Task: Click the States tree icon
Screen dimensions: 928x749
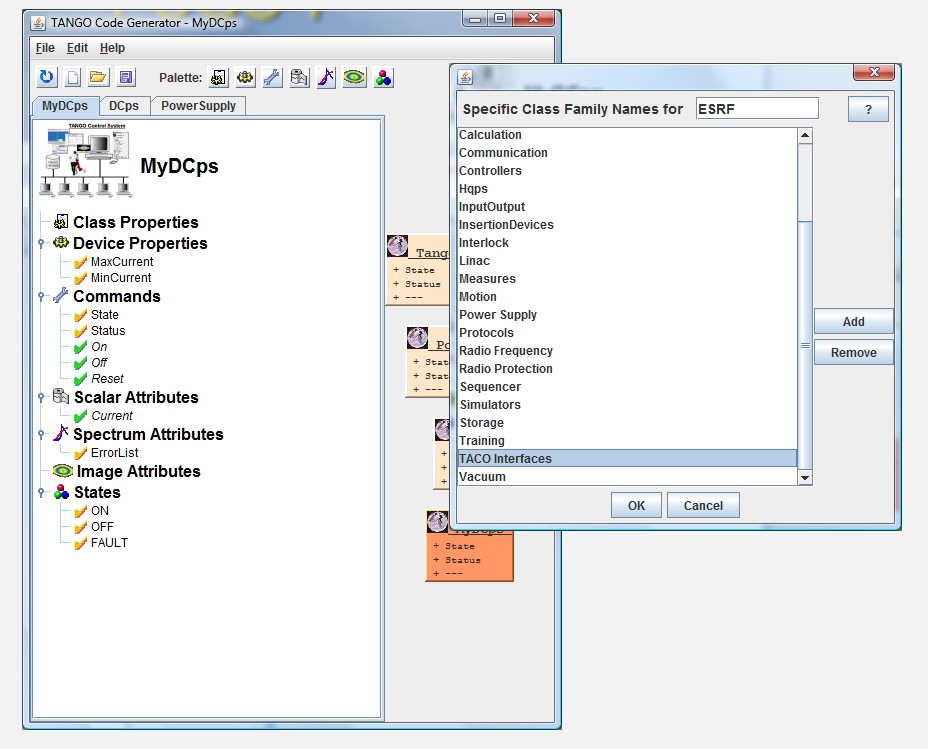Action: point(62,492)
